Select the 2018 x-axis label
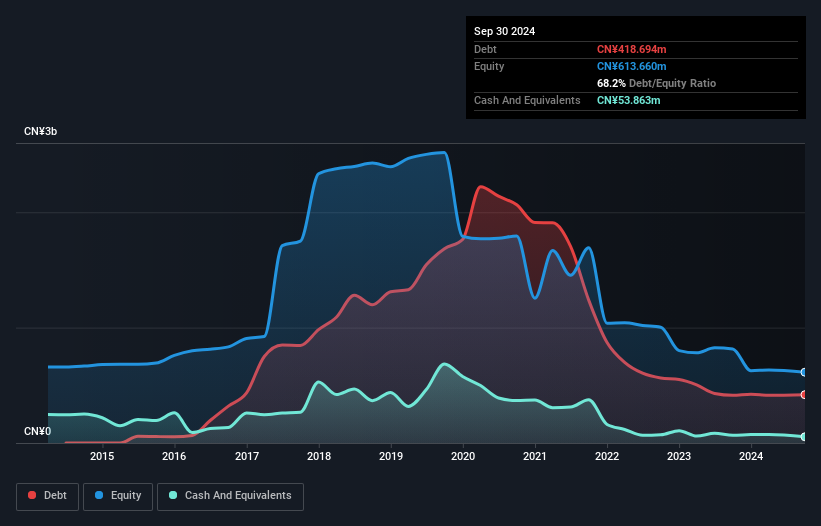 (319, 456)
